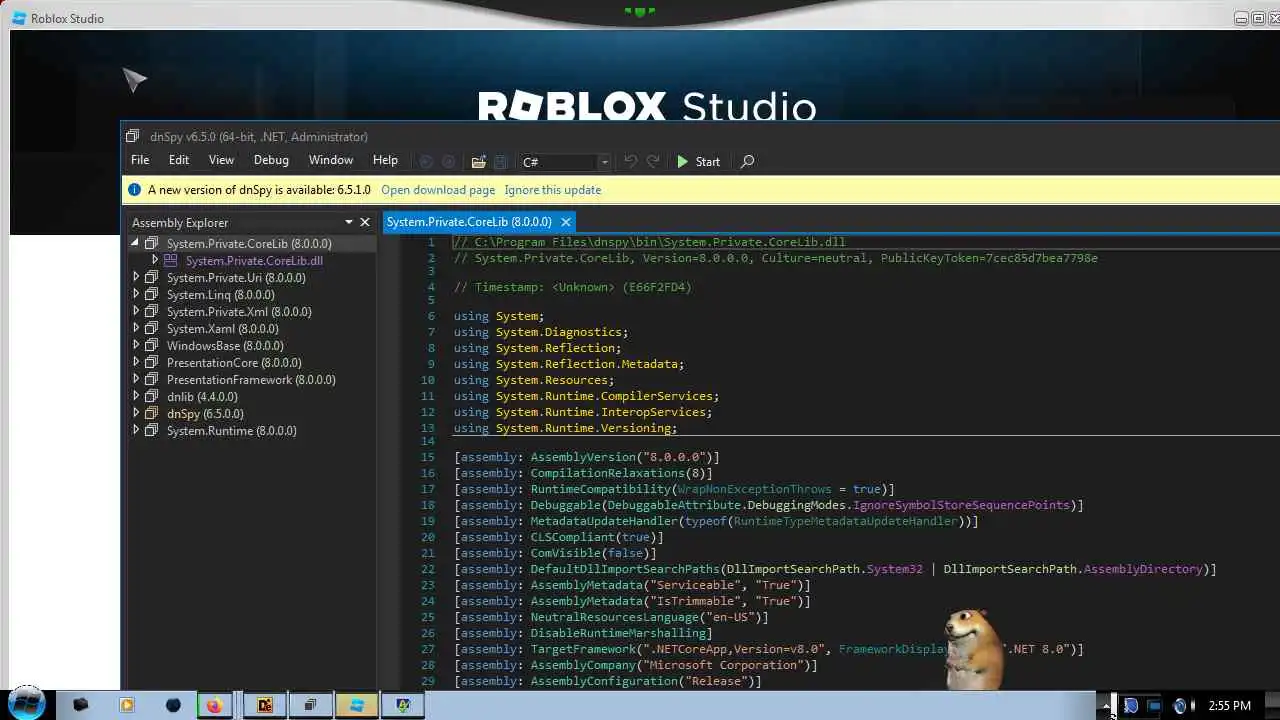
Task: Expand the PresentationCore assembly node
Action: coord(136,362)
